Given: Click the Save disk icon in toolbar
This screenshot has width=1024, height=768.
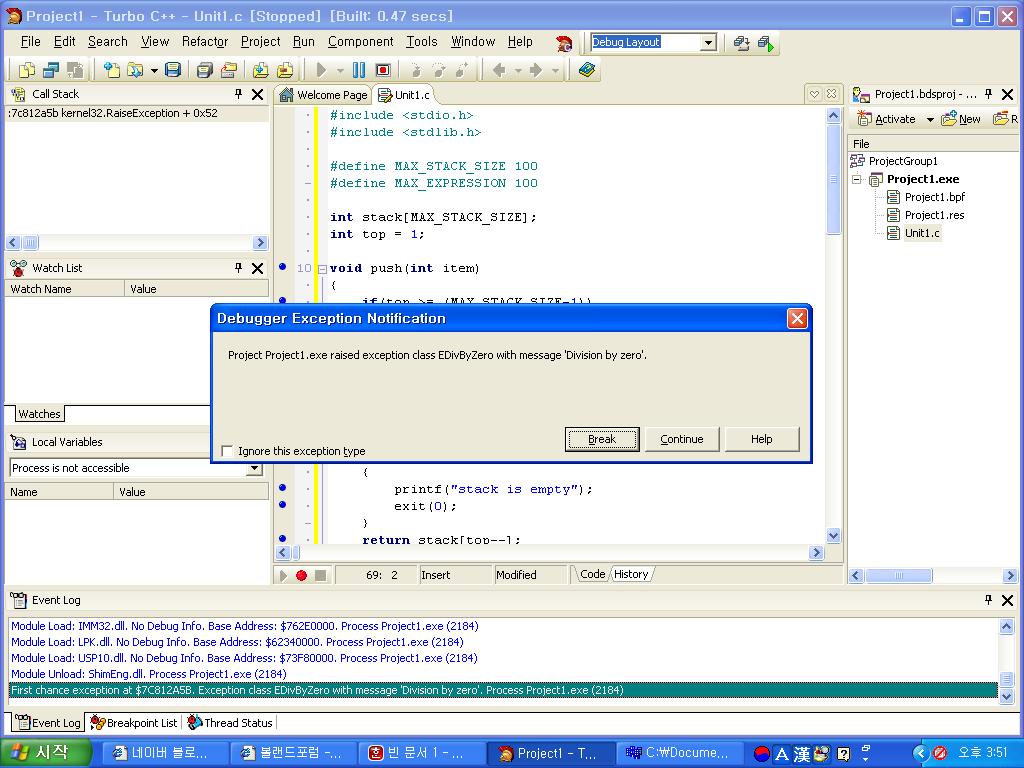Looking at the screenshot, I should click(173, 70).
